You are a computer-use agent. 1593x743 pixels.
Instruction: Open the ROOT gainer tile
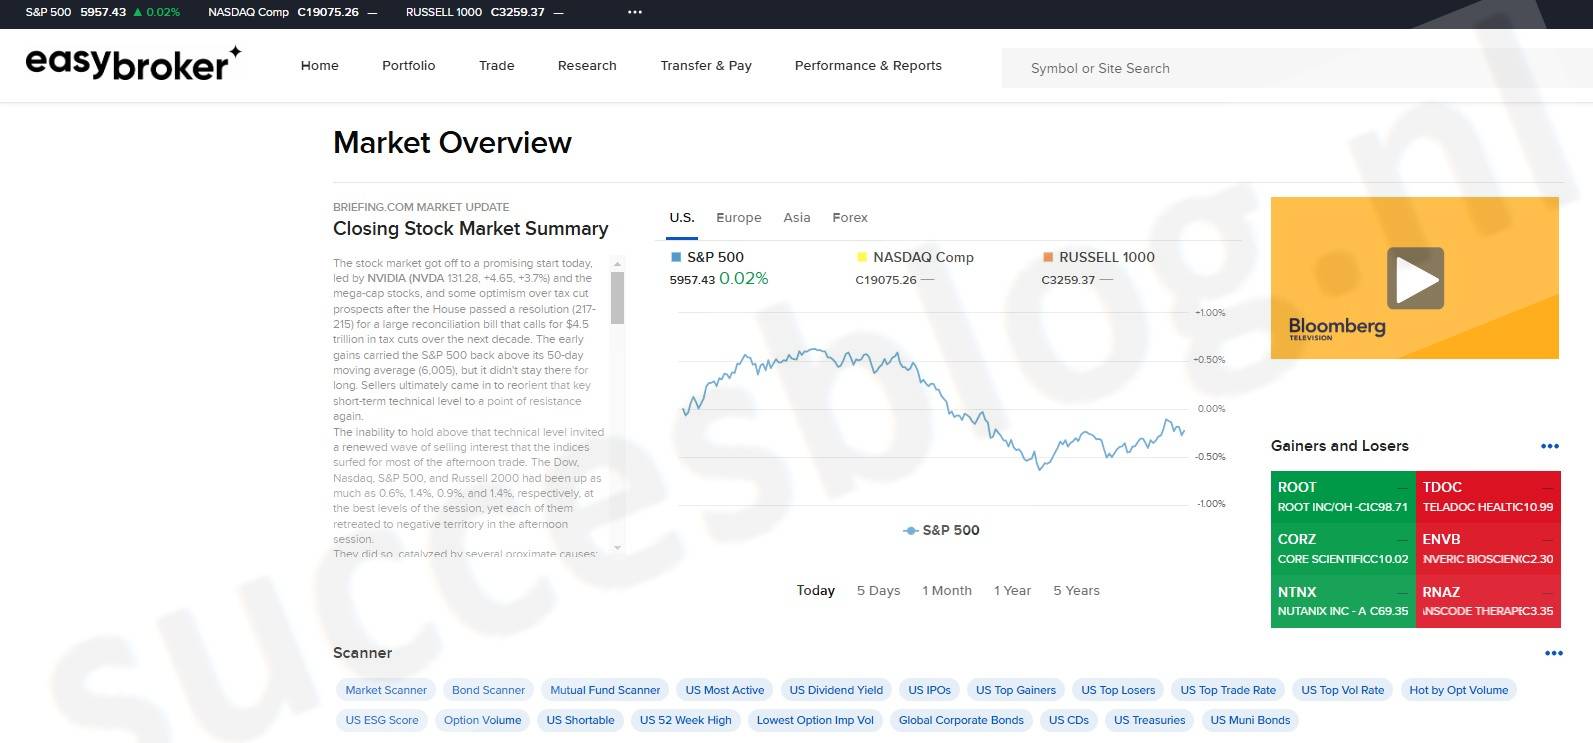(1342, 497)
